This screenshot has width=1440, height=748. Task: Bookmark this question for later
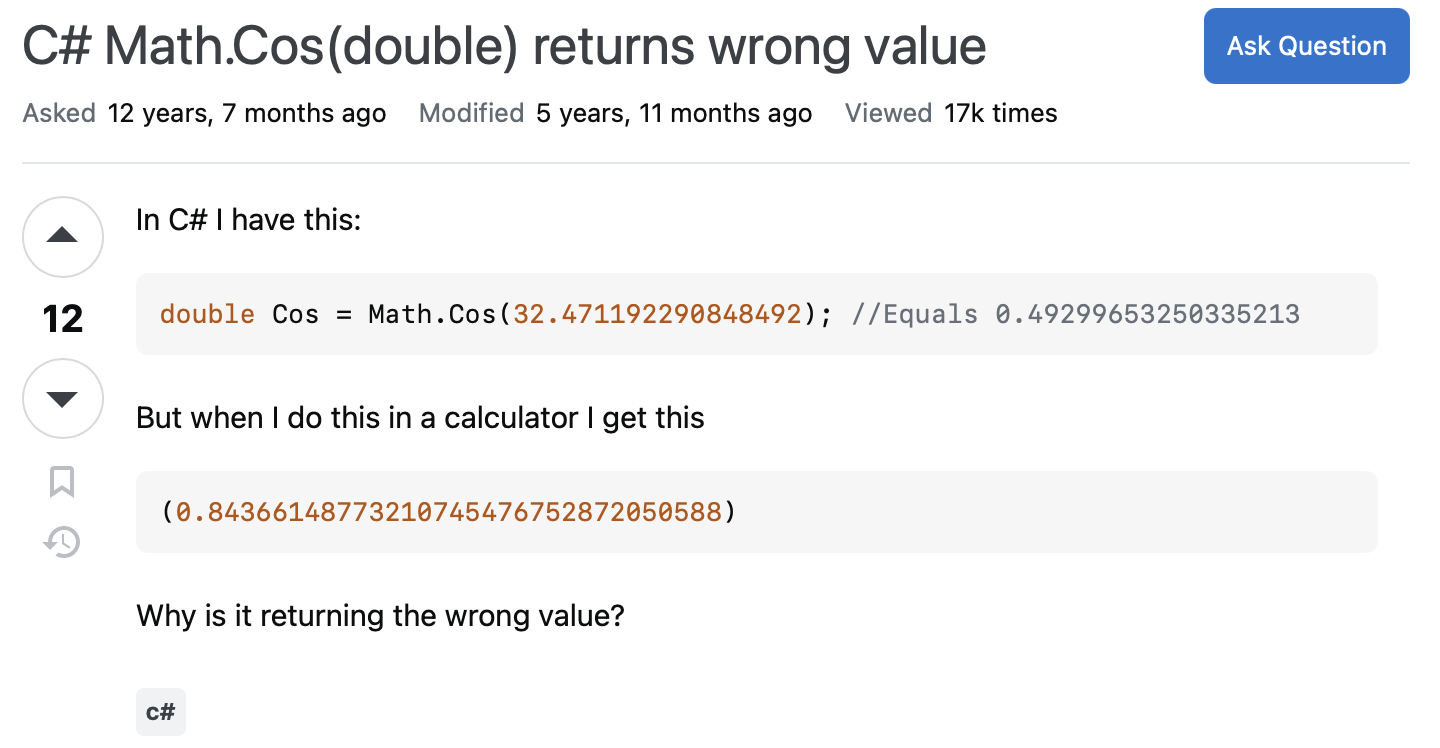pyautogui.click(x=62, y=482)
